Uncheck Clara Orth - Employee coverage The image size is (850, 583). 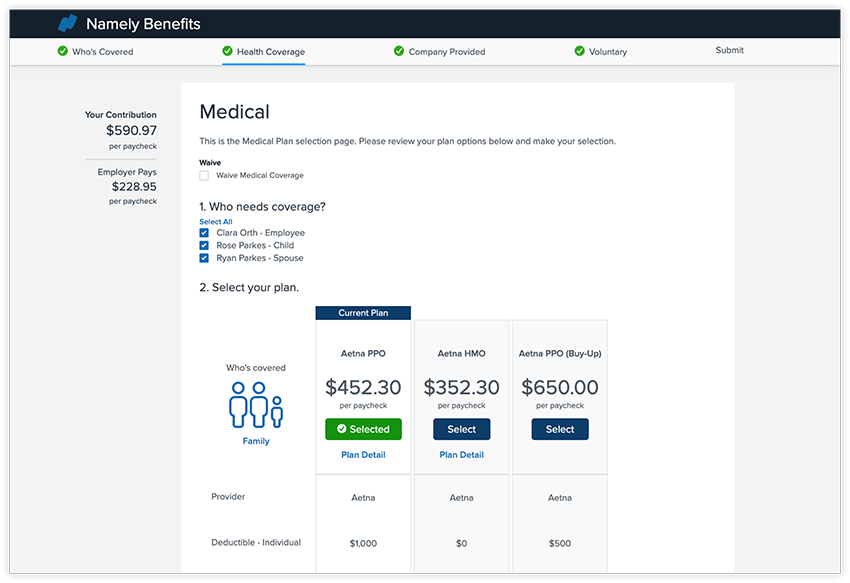[x=204, y=231]
